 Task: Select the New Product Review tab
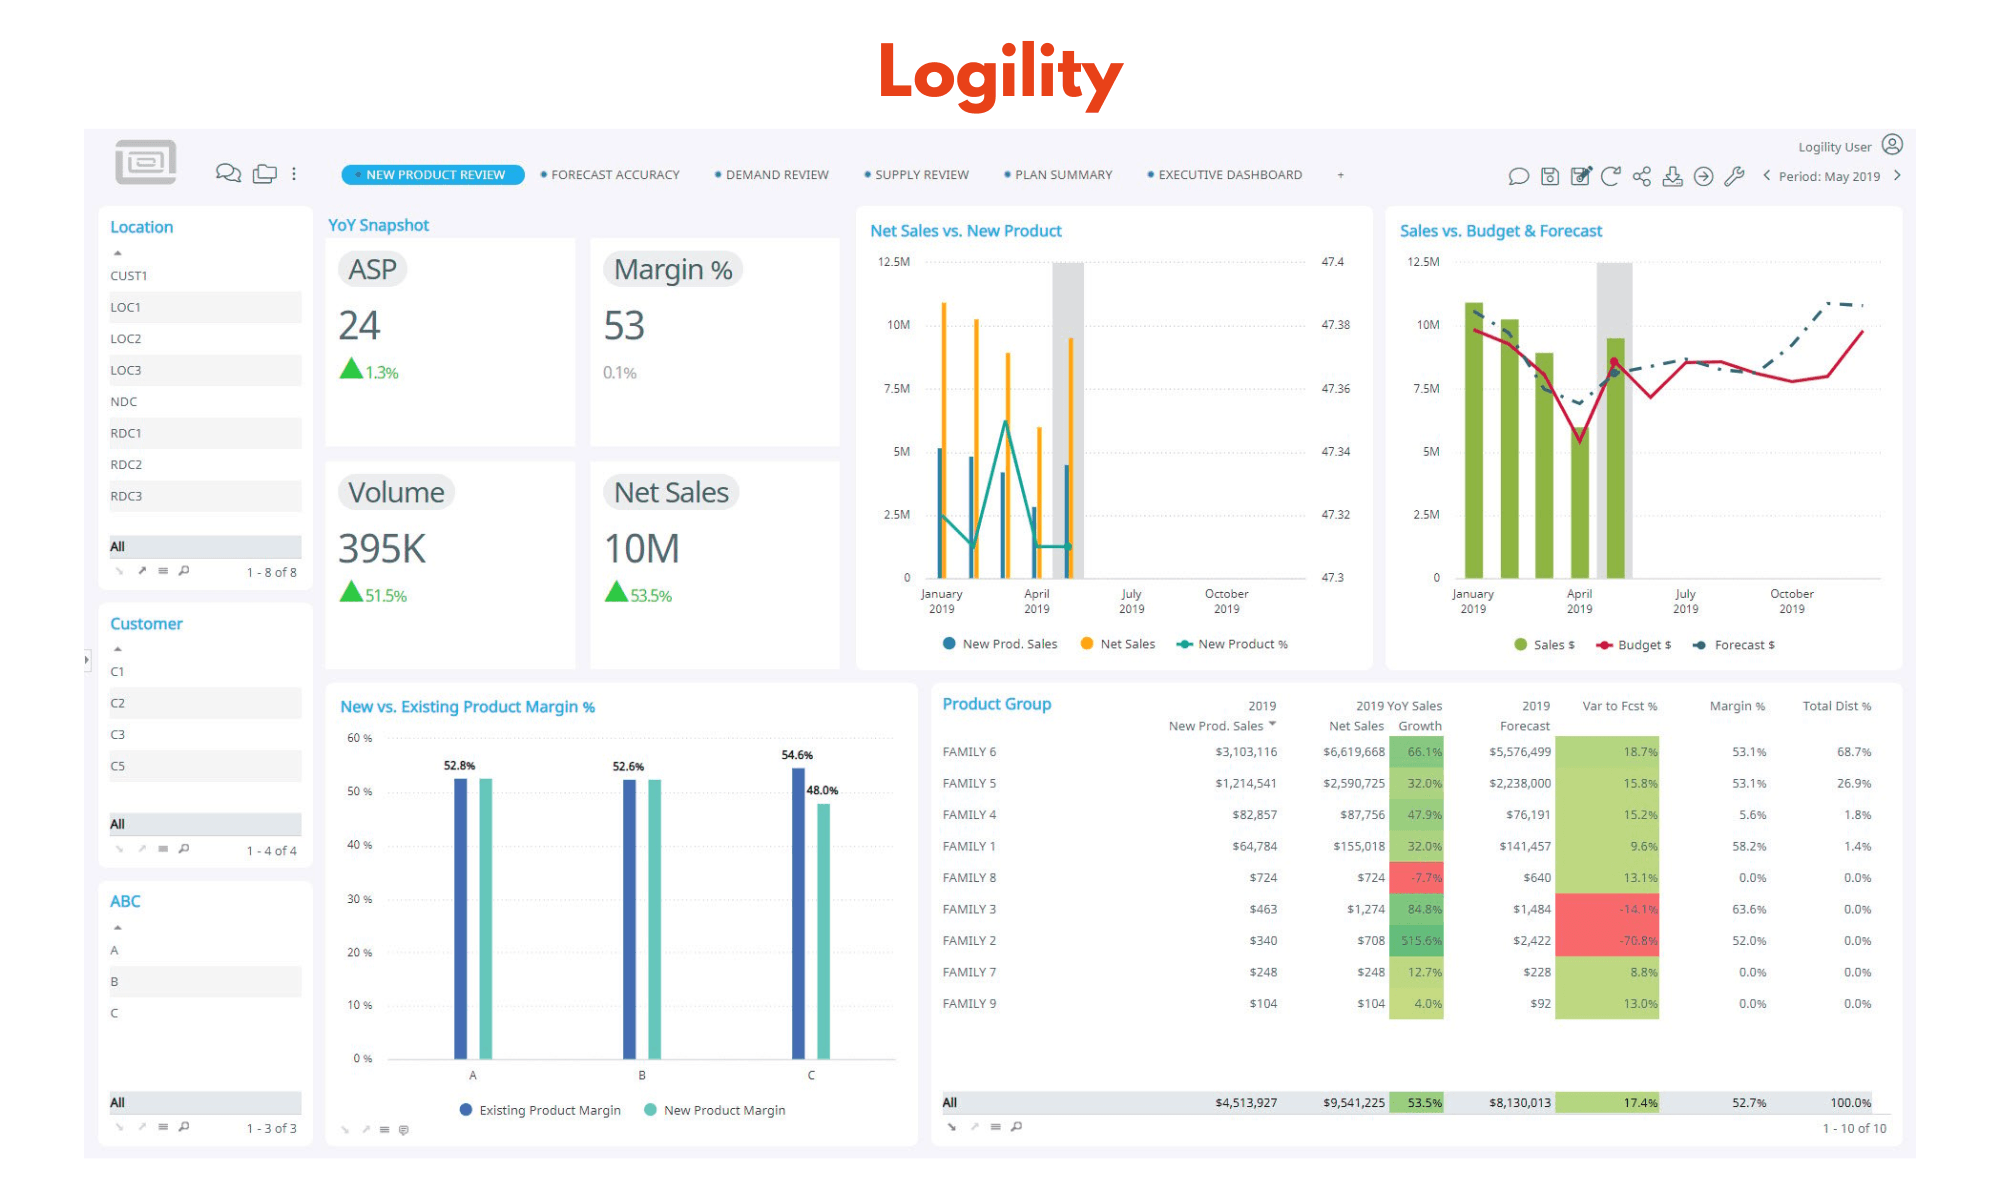(x=433, y=175)
